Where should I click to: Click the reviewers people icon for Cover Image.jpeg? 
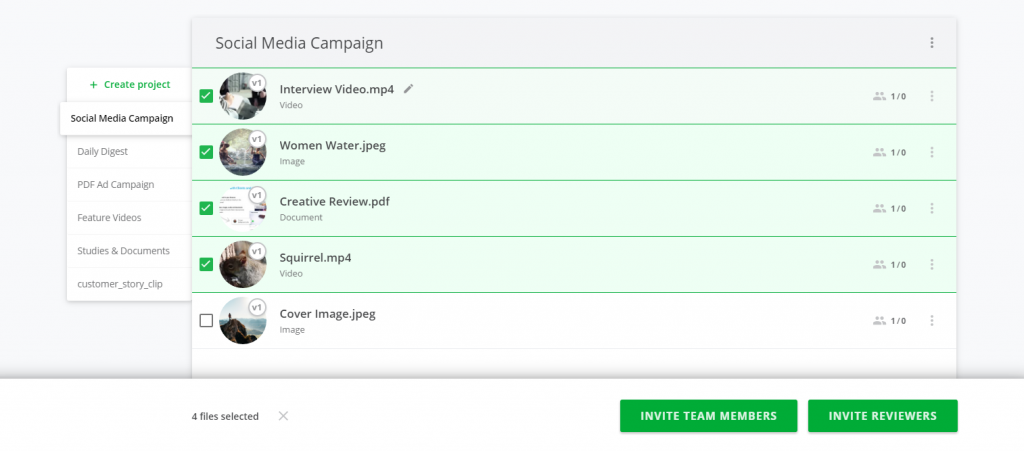pos(880,321)
